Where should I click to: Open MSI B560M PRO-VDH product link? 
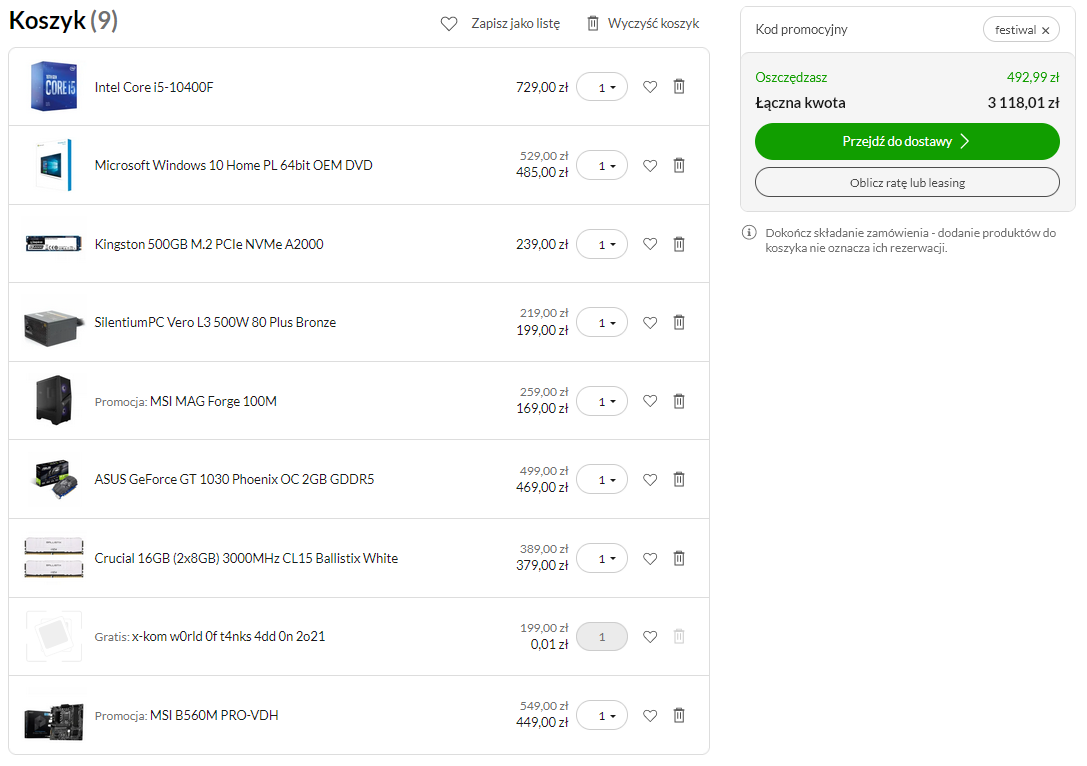pyautogui.click(x=214, y=715)
